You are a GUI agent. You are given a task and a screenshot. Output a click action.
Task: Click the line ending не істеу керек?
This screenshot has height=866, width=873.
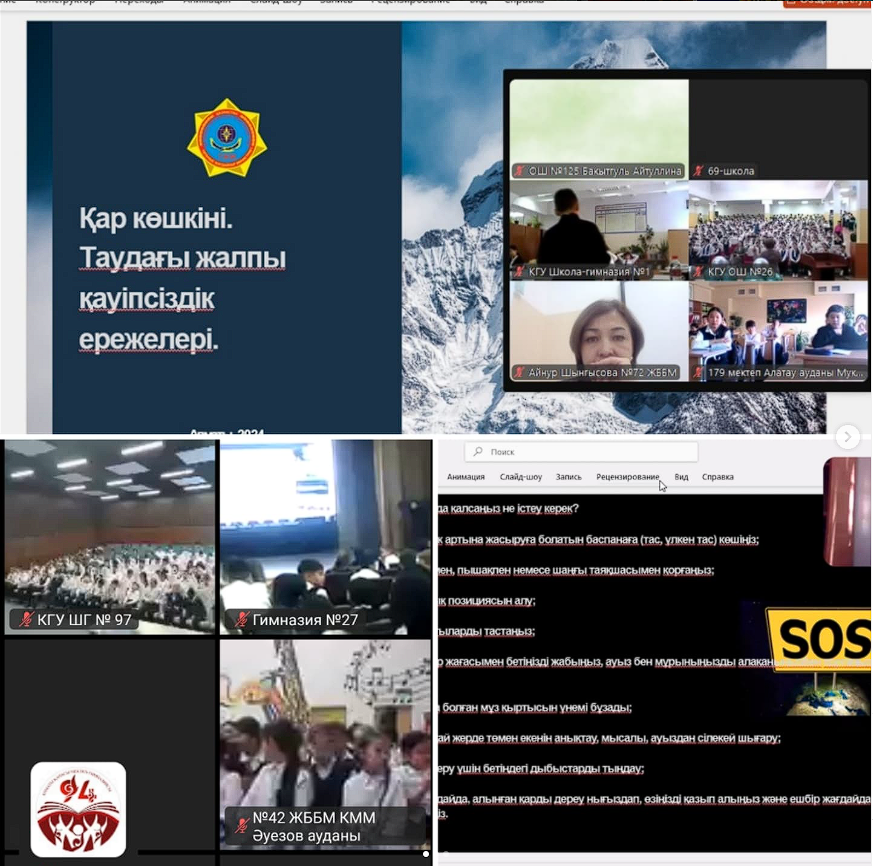508,508
